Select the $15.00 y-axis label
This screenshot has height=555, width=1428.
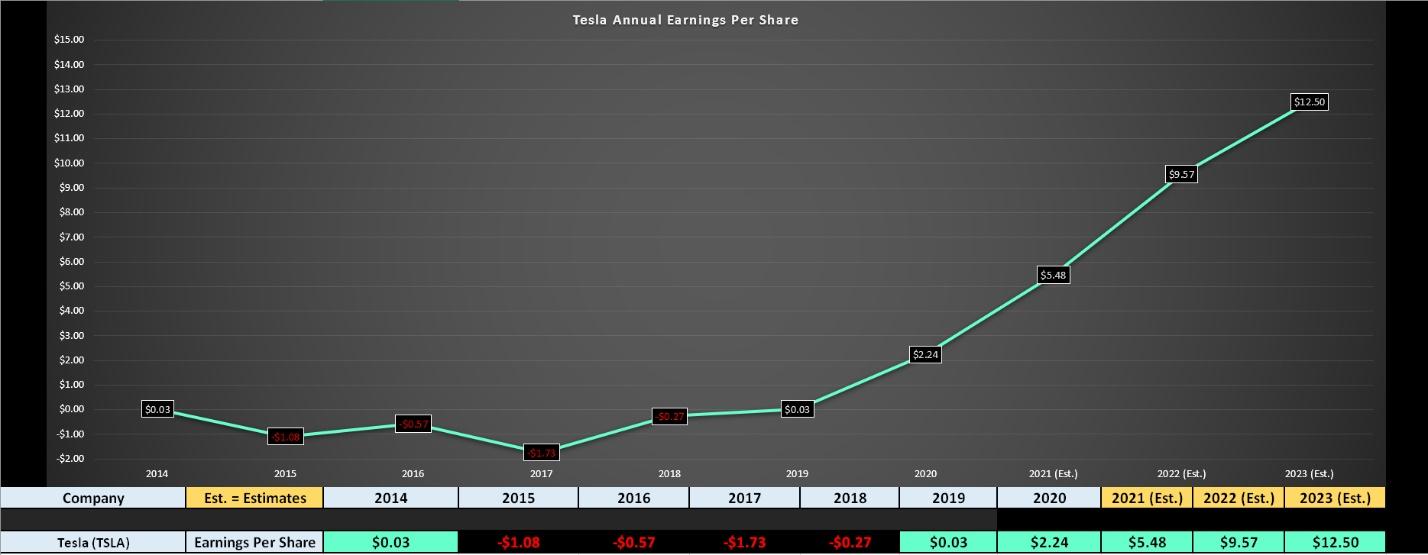[69, 40]
